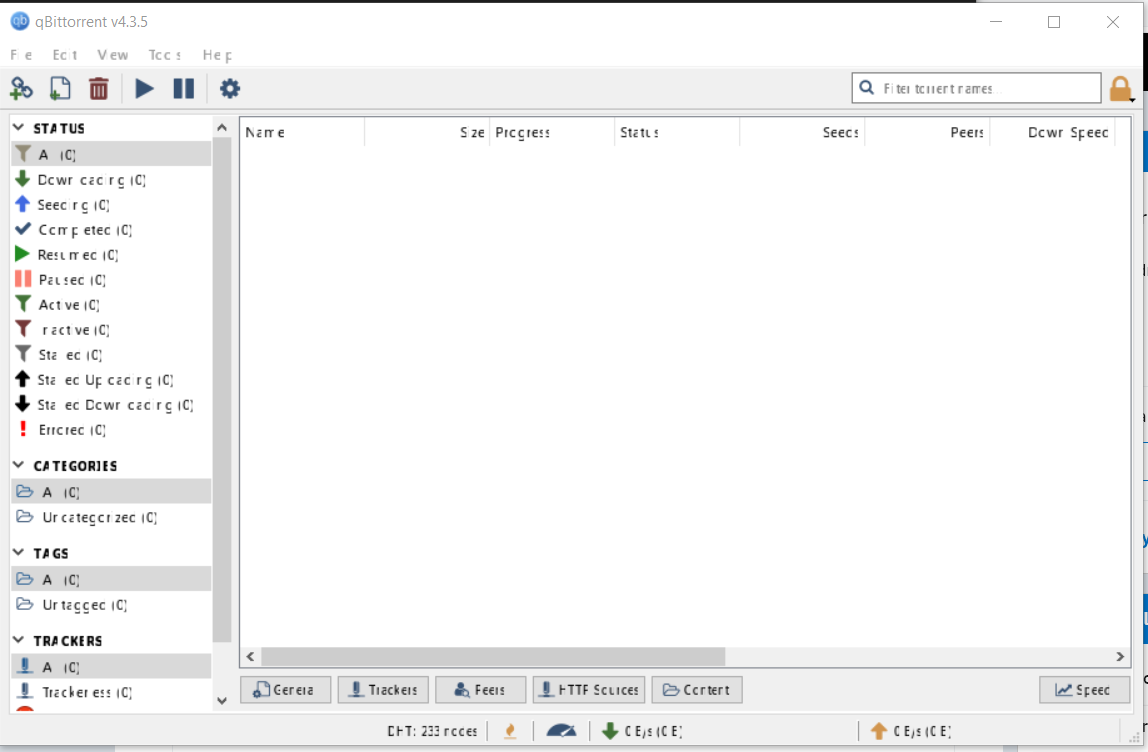Click the Delete torrent trash icon
The width and height of the screenshot is (1148, 752).
[x=98, y=89]
